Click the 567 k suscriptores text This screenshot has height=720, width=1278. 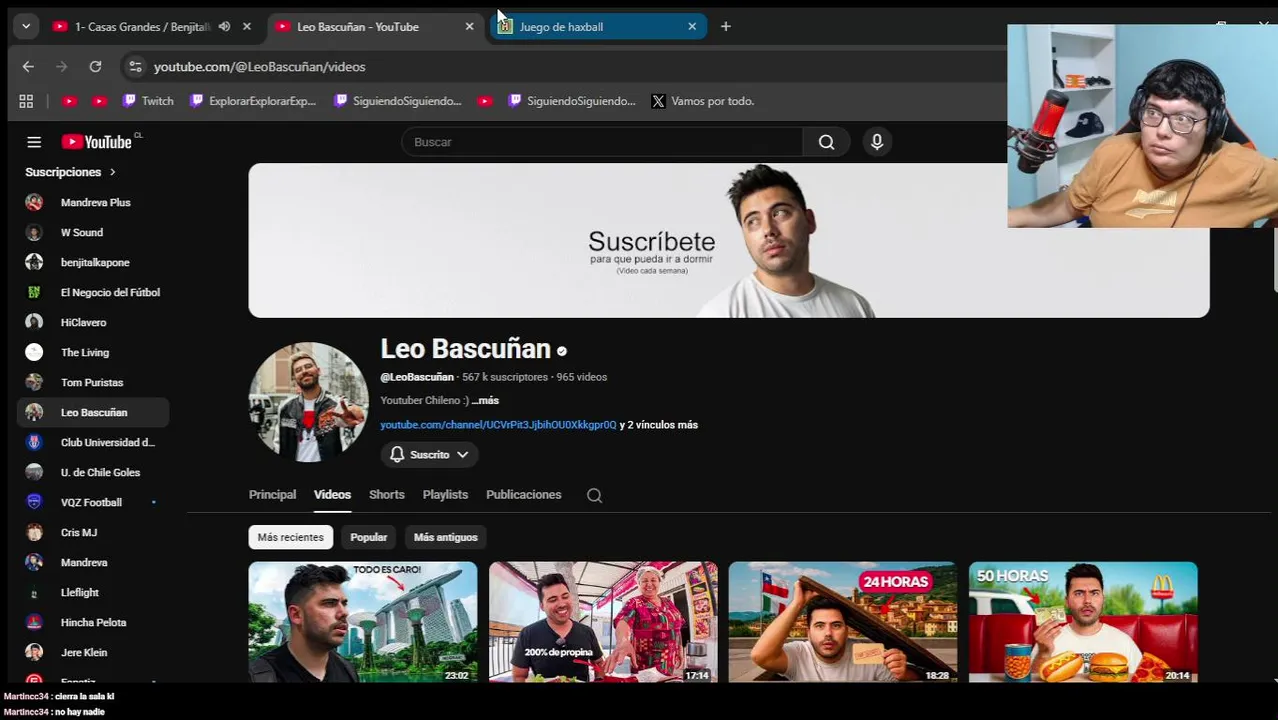pos(504,377)
